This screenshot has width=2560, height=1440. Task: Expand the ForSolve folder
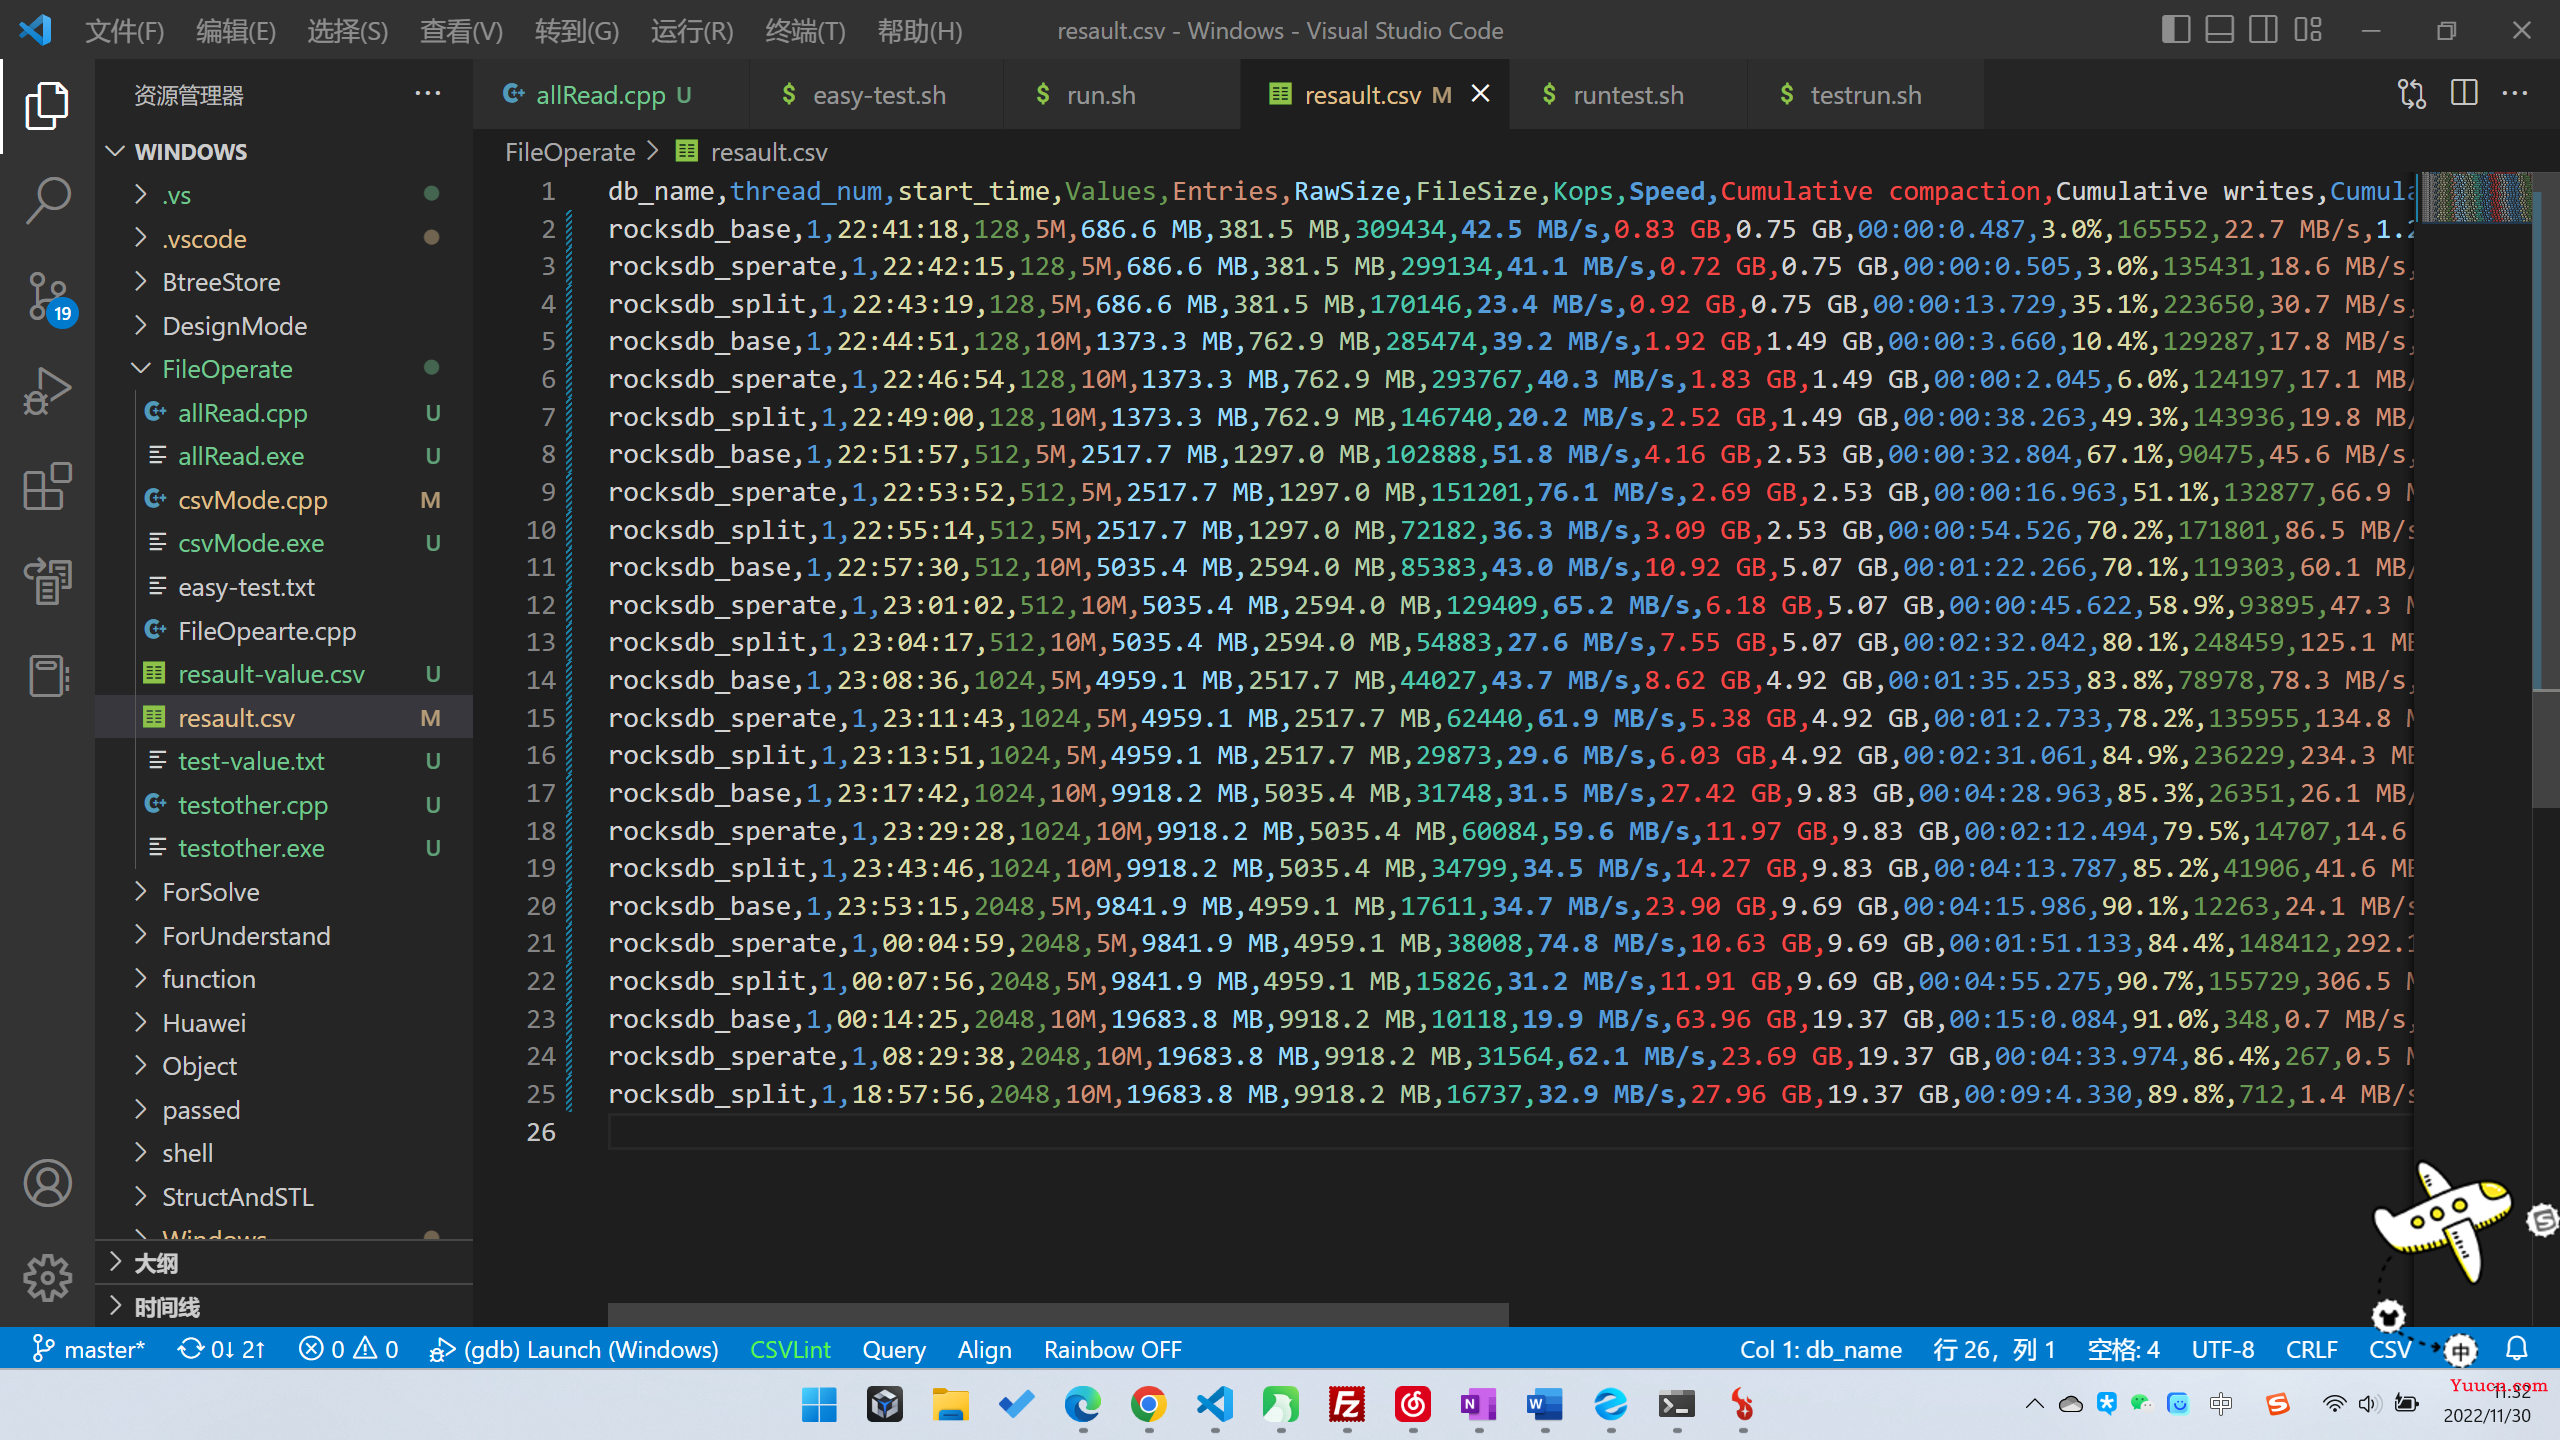pyautogui.click(x=285, y=892)
